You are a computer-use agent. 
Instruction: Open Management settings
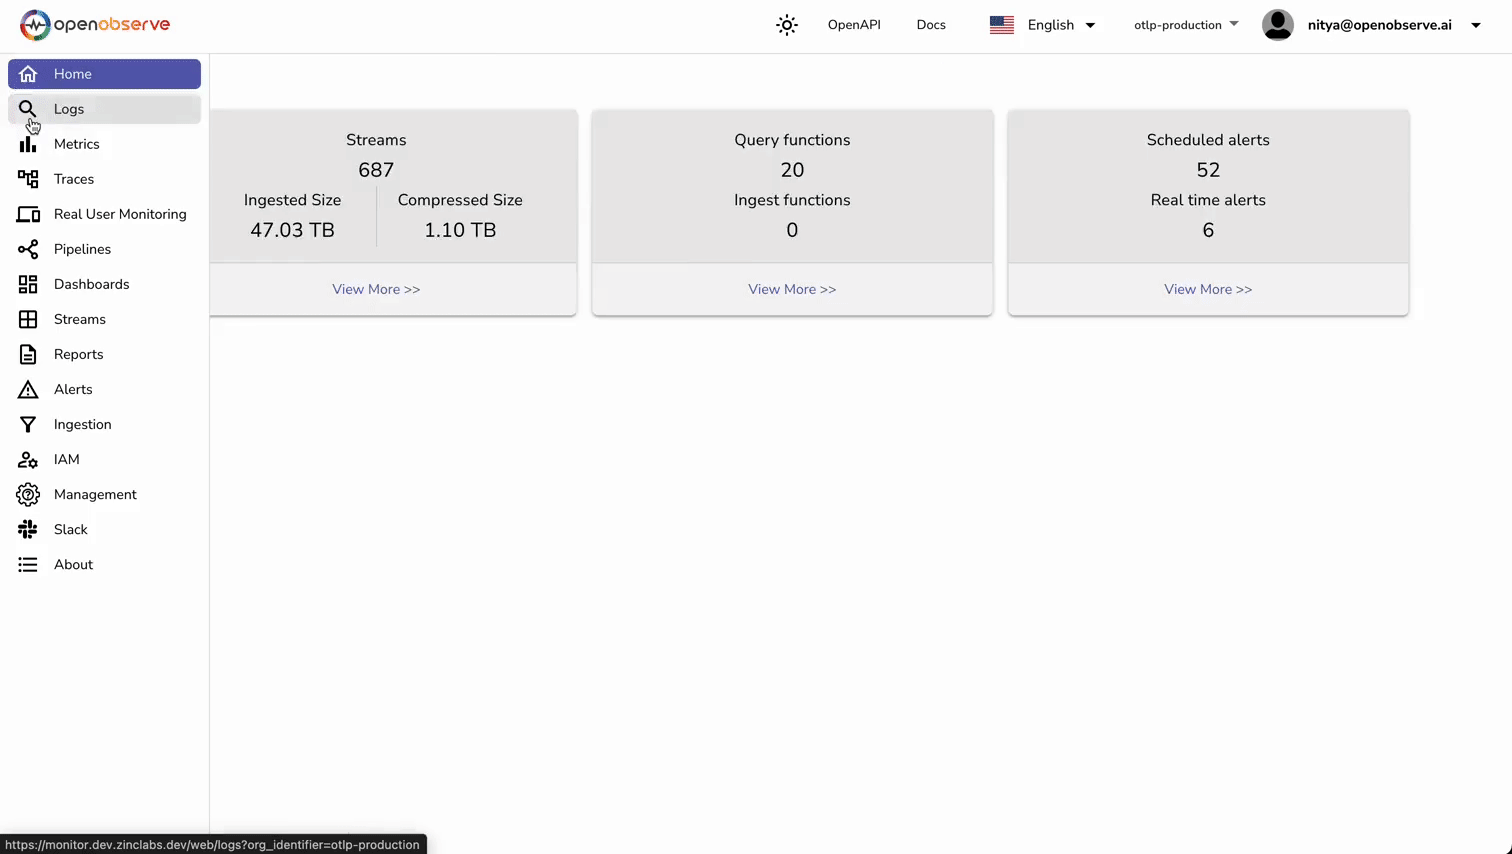coord(95,494)
